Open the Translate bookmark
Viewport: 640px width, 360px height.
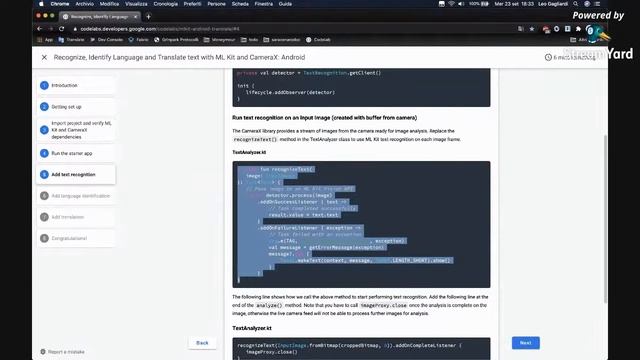[x=71, y=40]
